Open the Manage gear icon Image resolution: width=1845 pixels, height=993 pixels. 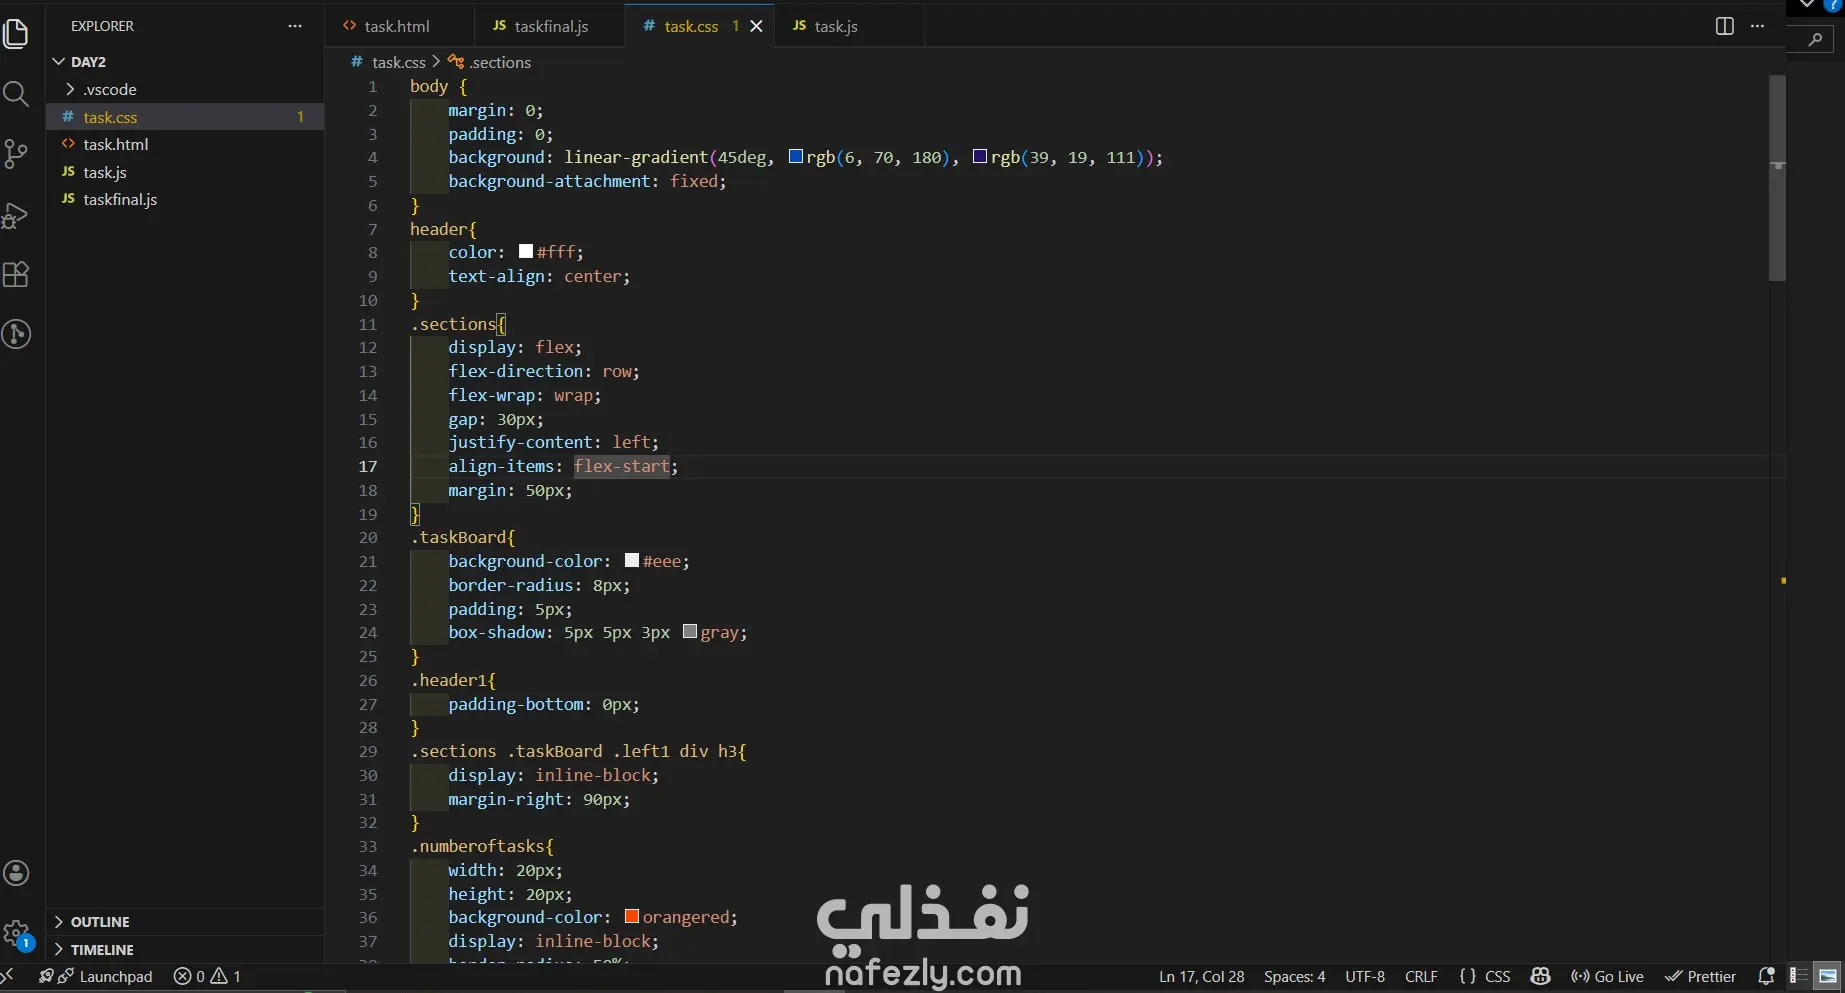tap(16, 934)
